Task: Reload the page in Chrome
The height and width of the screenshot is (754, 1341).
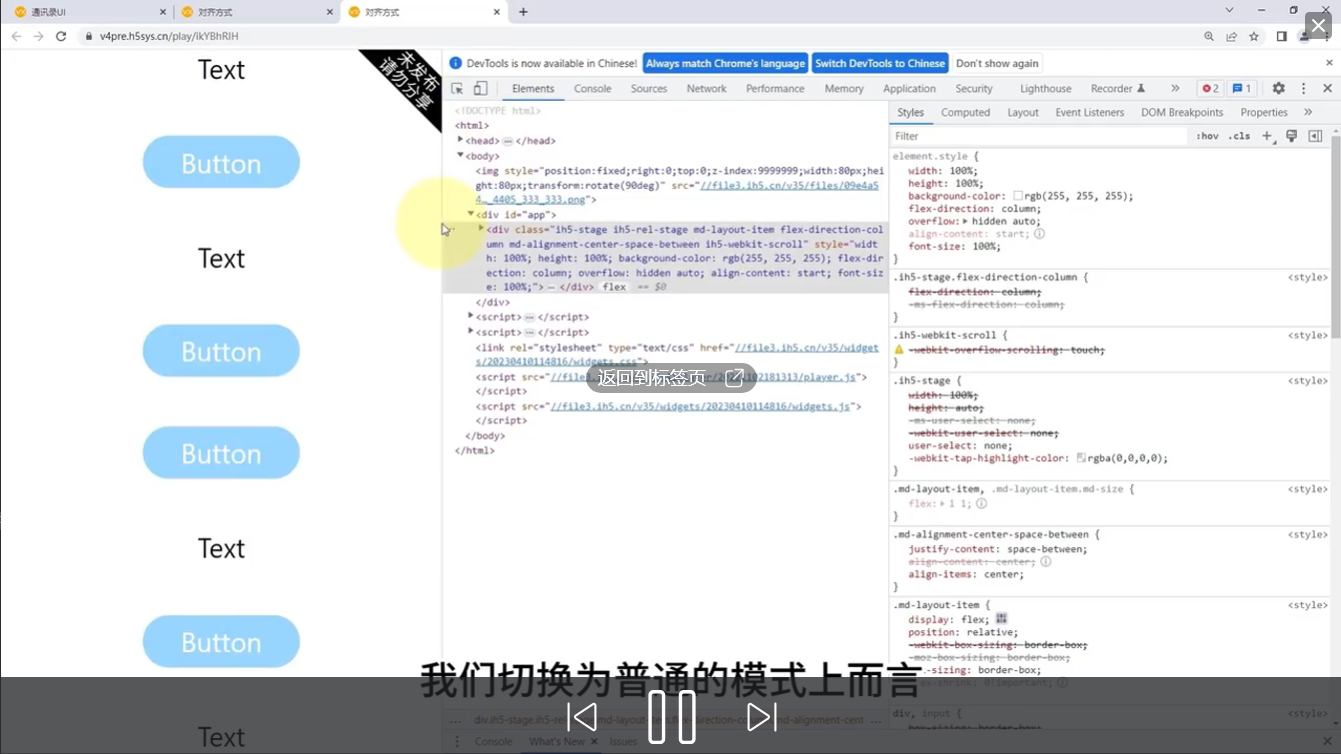Action: coord(61,36)
